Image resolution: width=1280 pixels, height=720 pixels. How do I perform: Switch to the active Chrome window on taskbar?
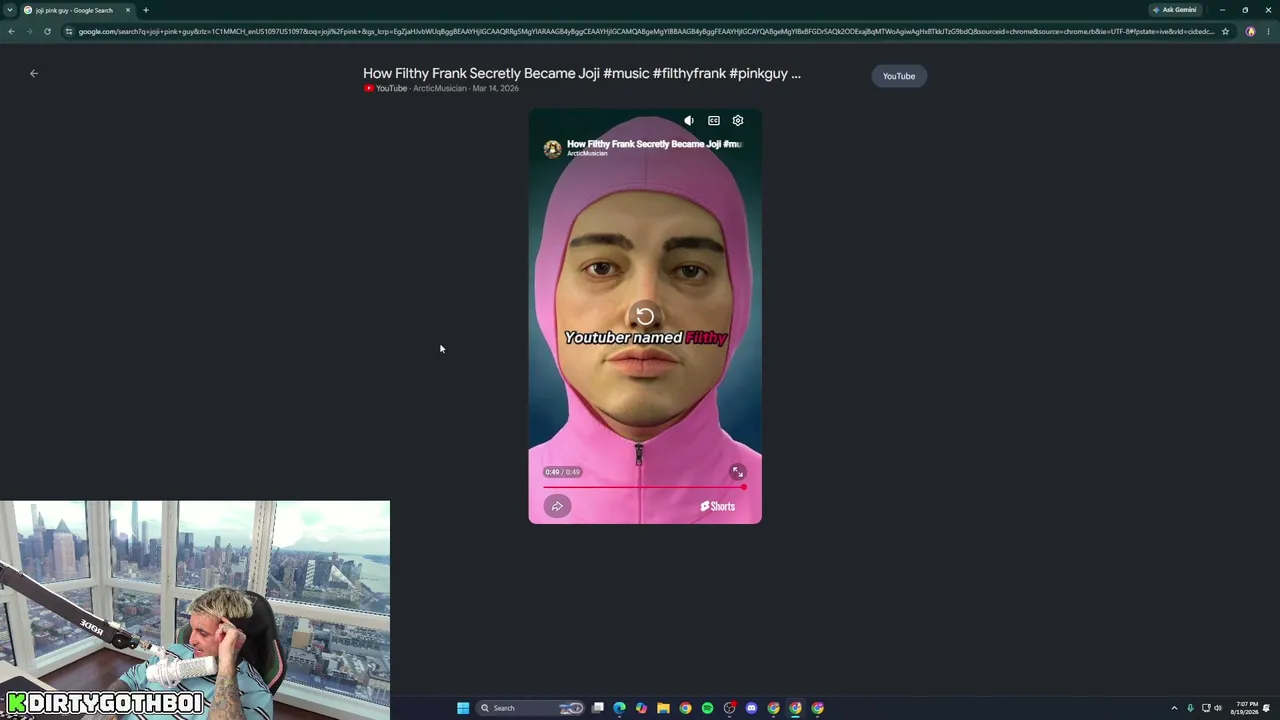795,708
